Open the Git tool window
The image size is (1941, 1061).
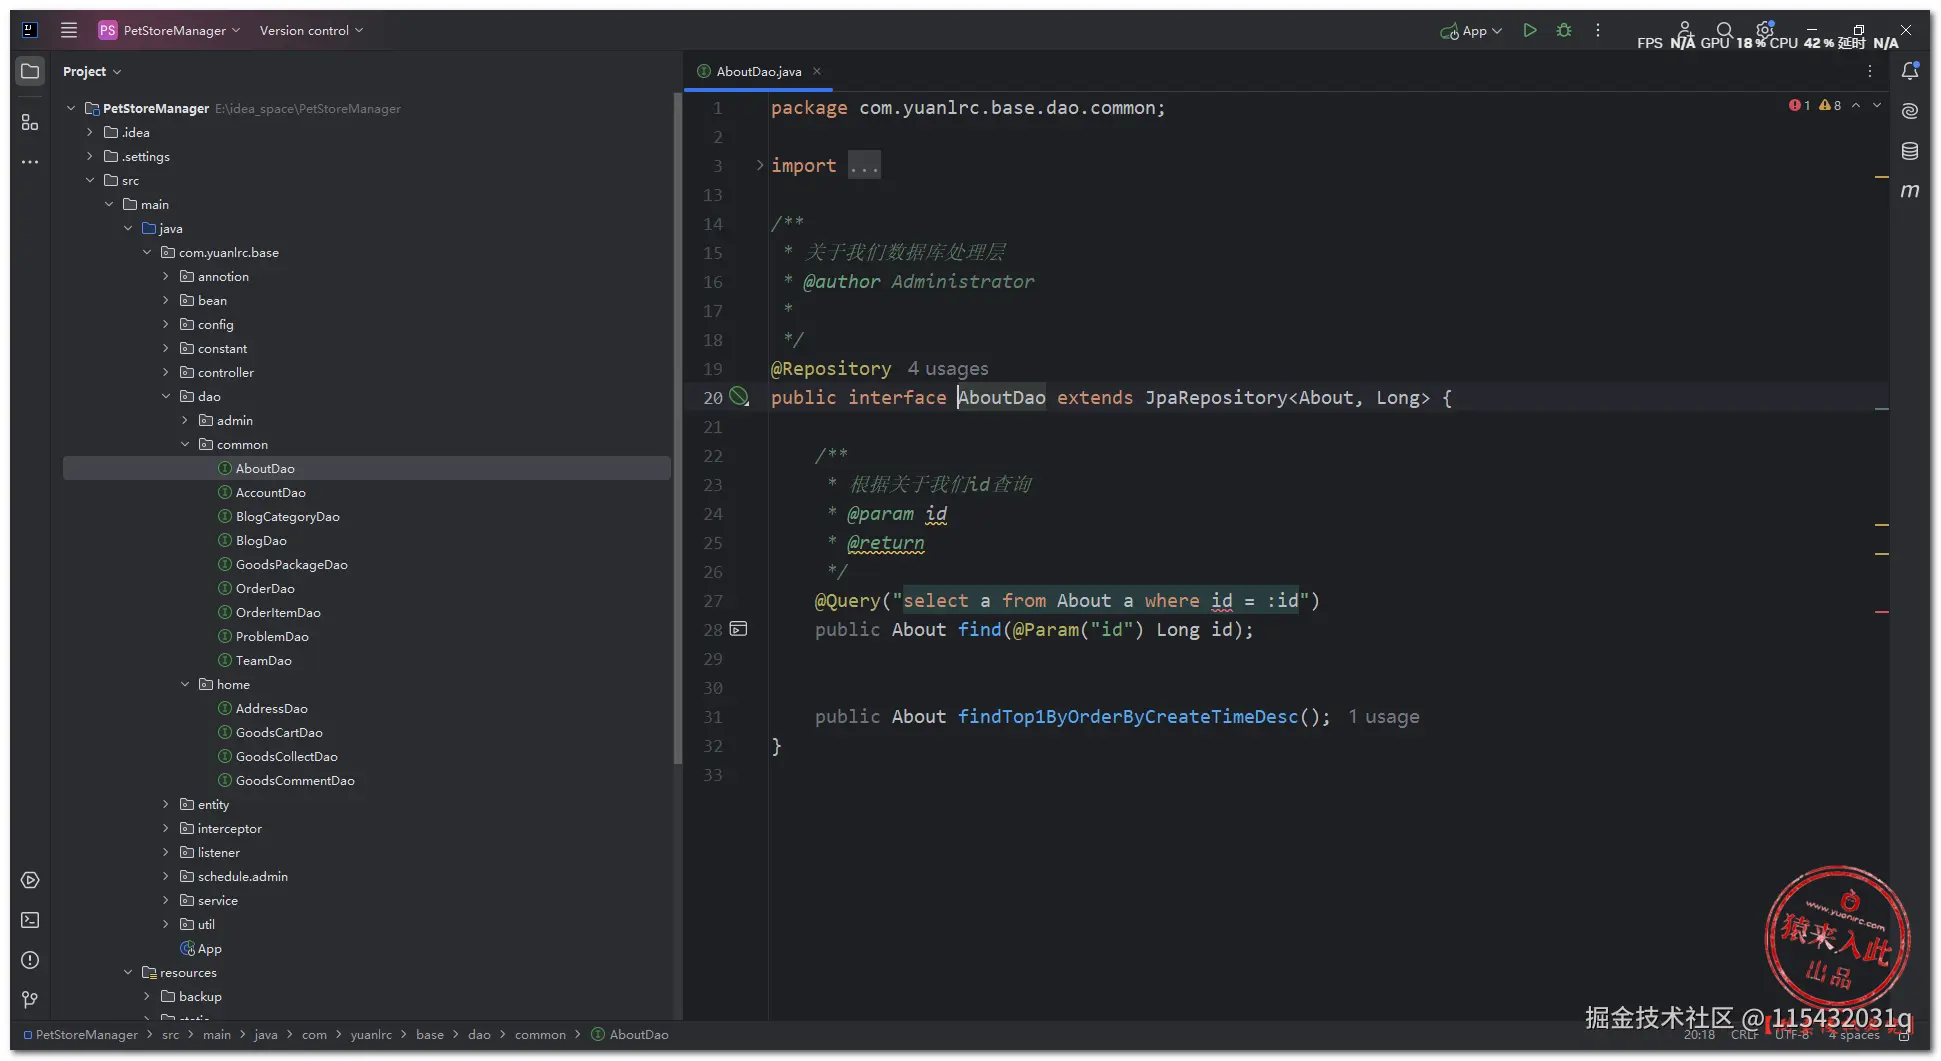(30, 1000)
